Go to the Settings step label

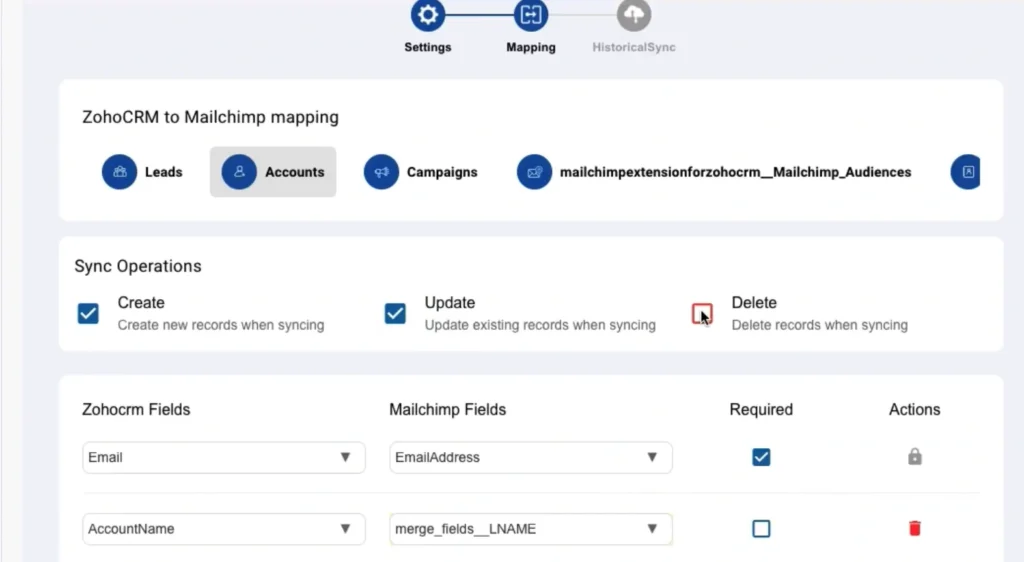(x=428, y=47)
